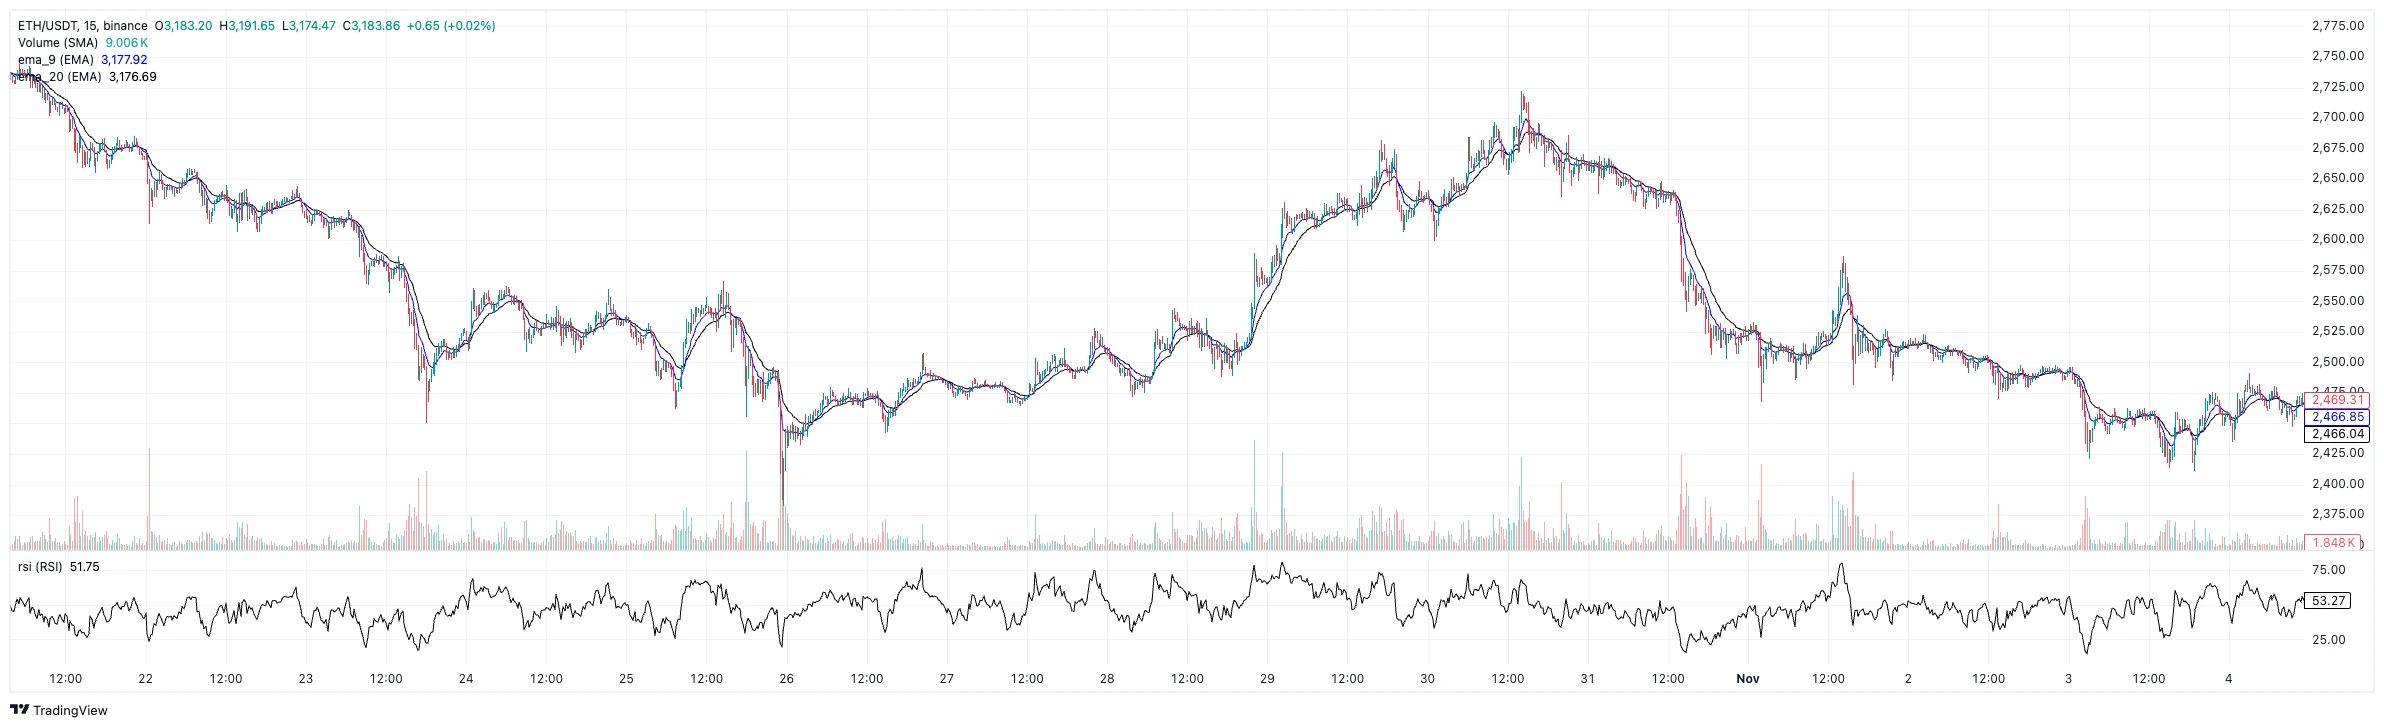This screenshot has height=727, width=2384.
Task: Click the RSI value tag 53.27
Action: pos(2329,601)
